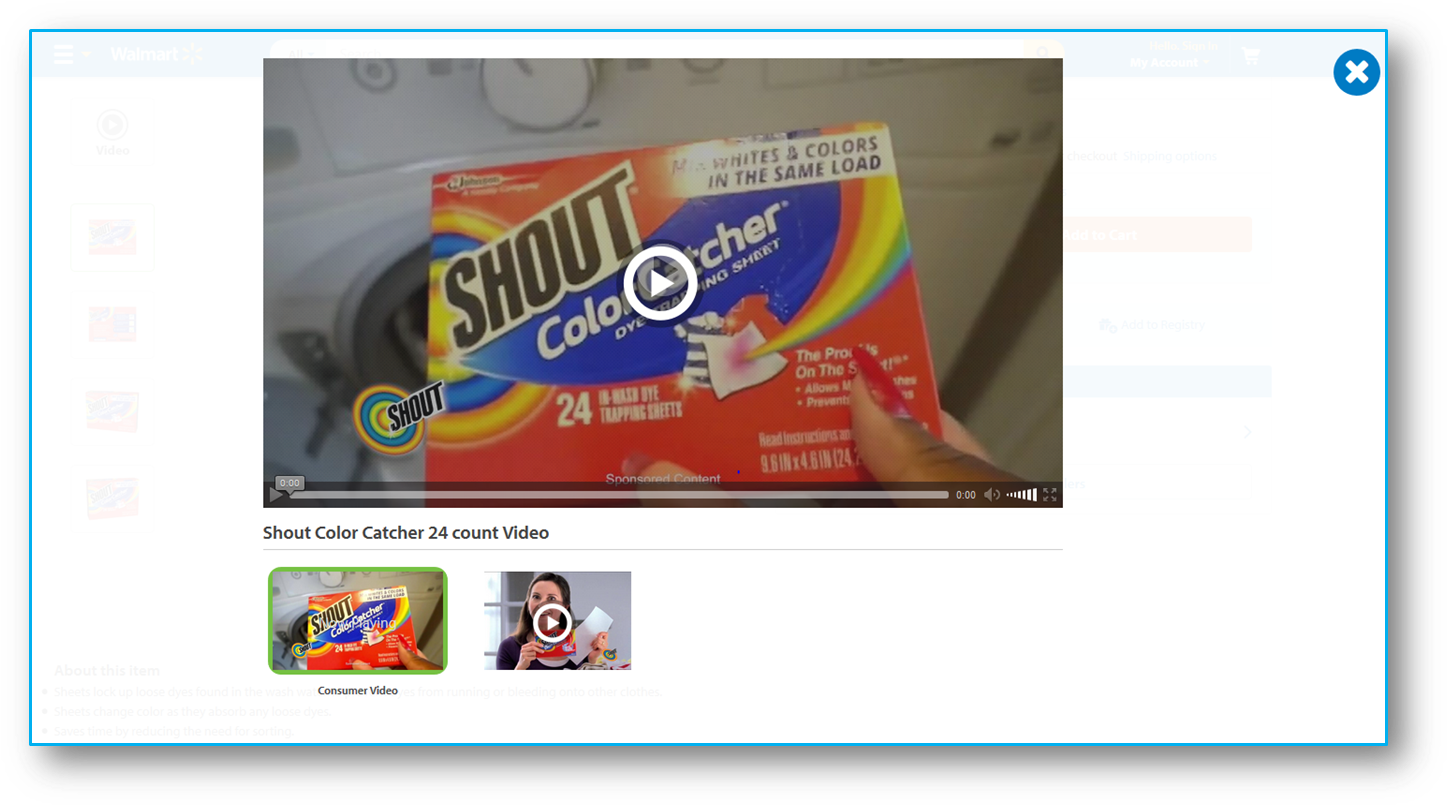1447x805 pixels.
Task: Open the All departments dropdown in the search bar
Action: point(300,54)
